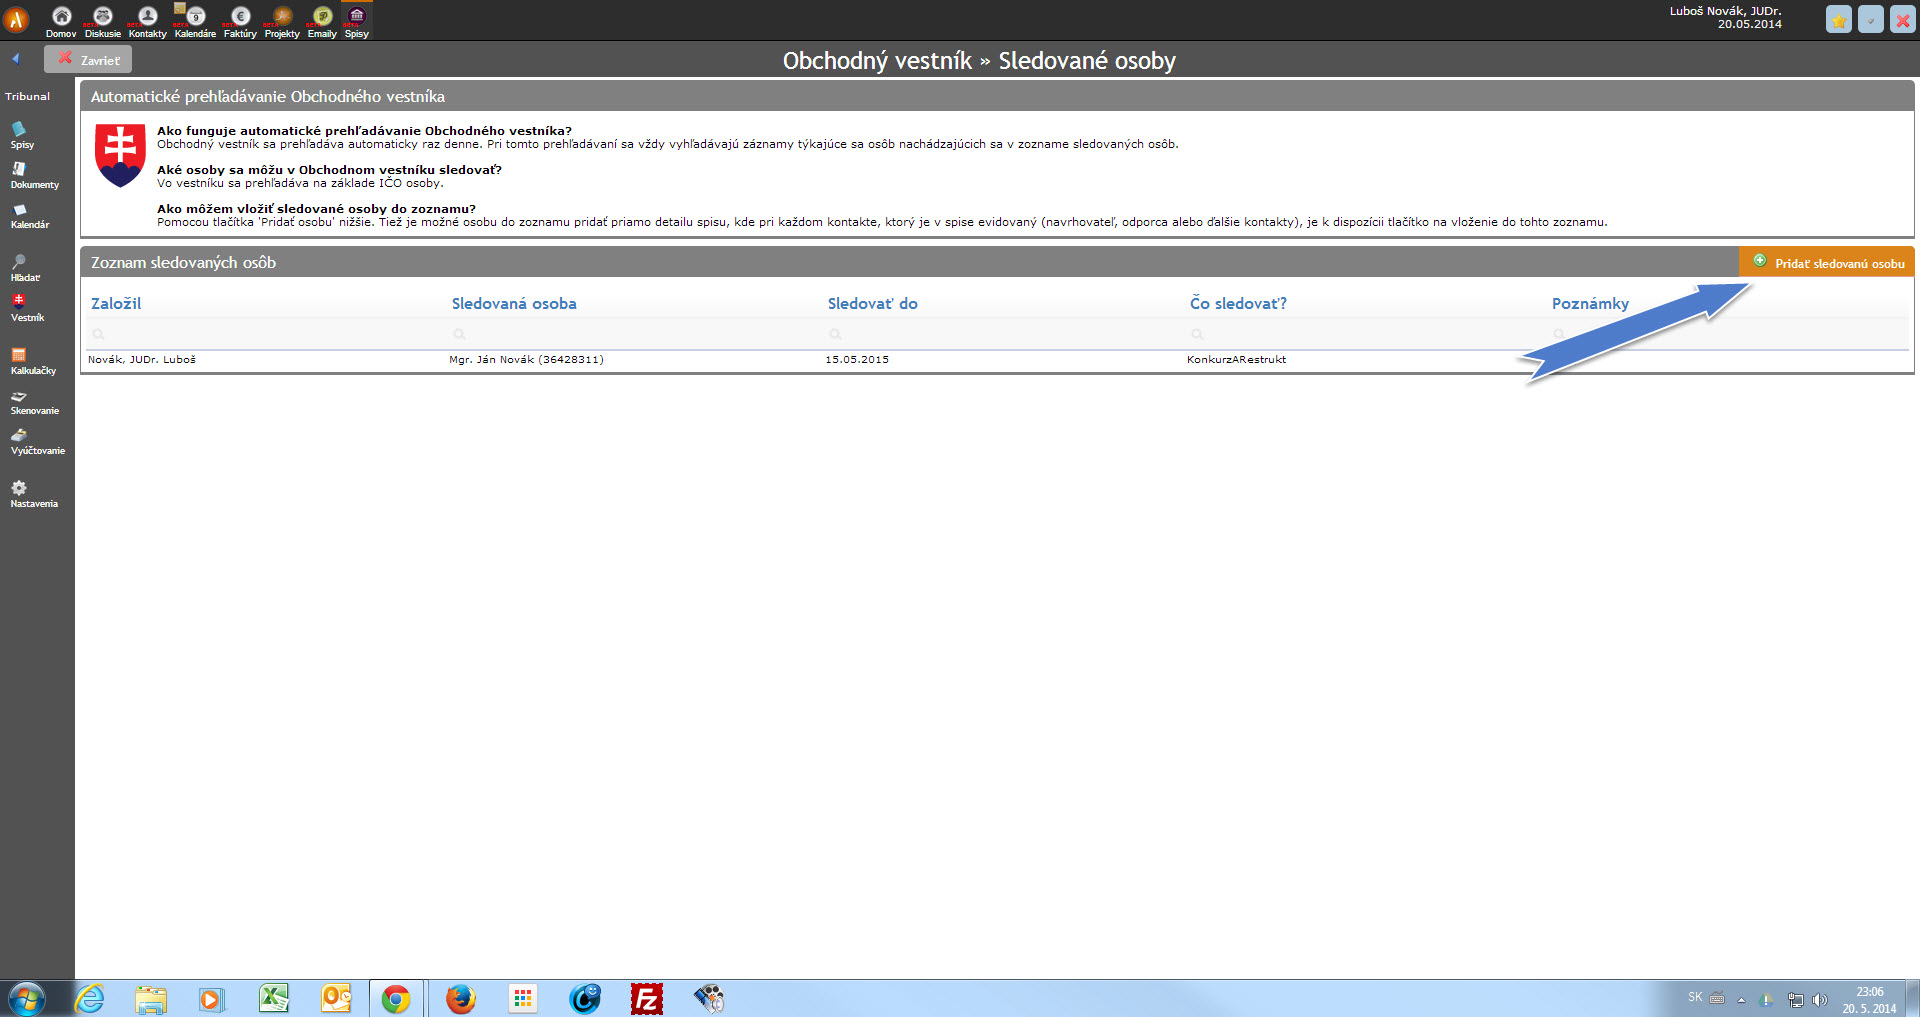Sort by the Založil column header
Viewport: 1920px width, 1017px height.
pos(116,303)
